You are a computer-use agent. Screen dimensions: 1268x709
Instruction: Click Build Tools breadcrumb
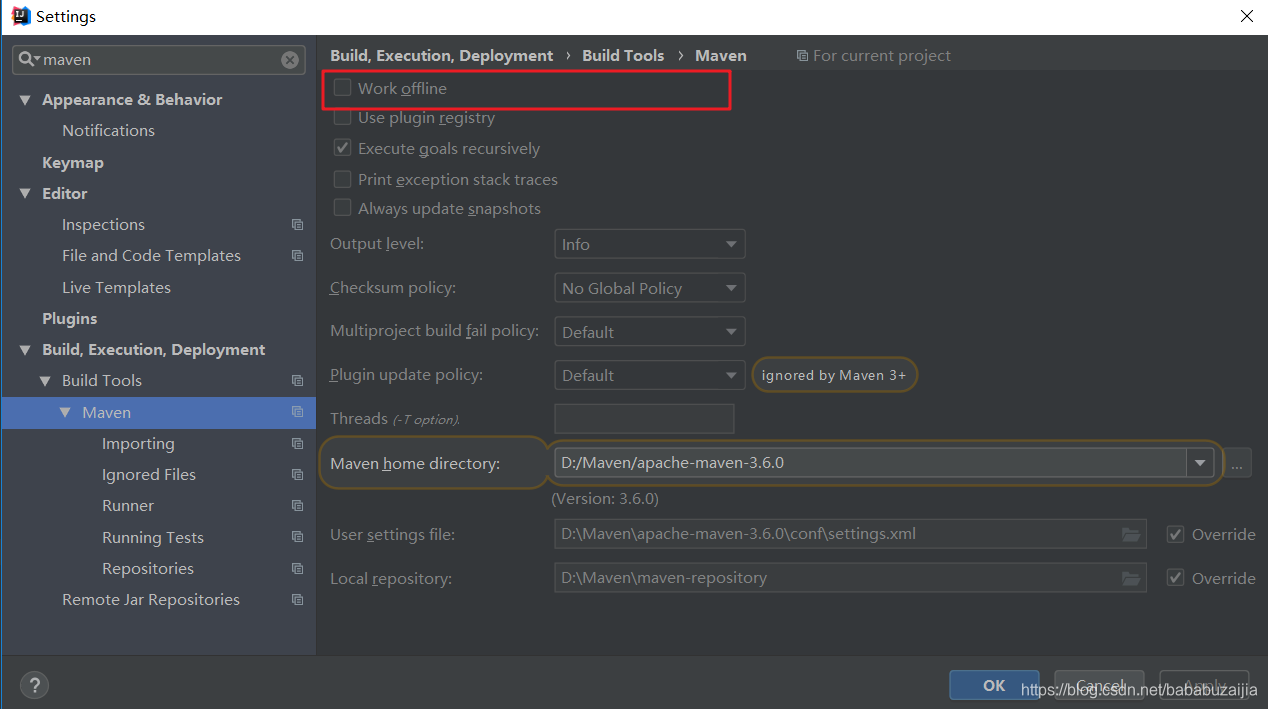(x=623, y=56)
